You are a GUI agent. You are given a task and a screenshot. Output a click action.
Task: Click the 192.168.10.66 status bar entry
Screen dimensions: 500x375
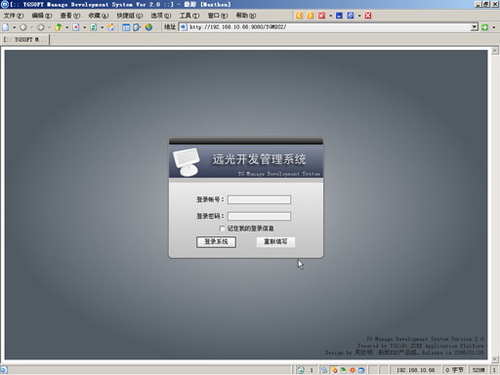point(415,370)
